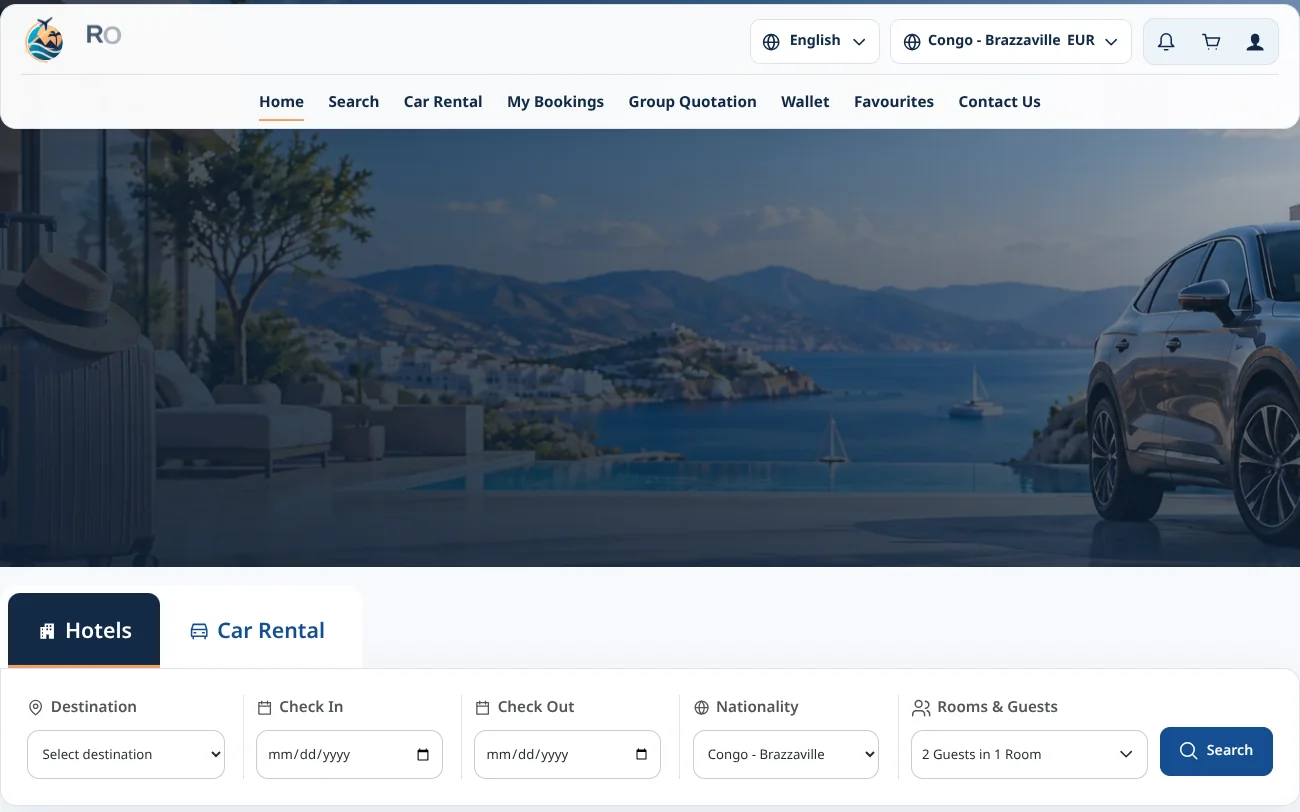Click the Check Out calendar picker icon
Screen dimensions: 1300x812
(x=641, y=755)
